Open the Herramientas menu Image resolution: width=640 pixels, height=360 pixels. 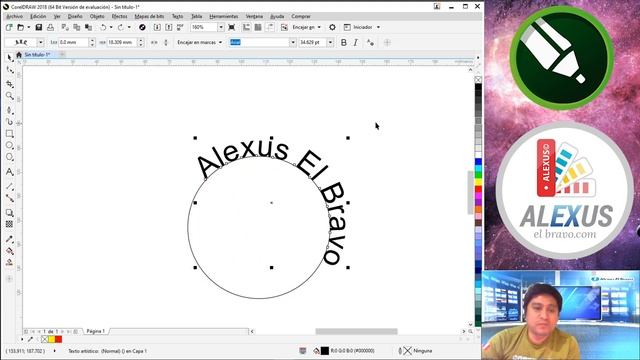[224, 16]
